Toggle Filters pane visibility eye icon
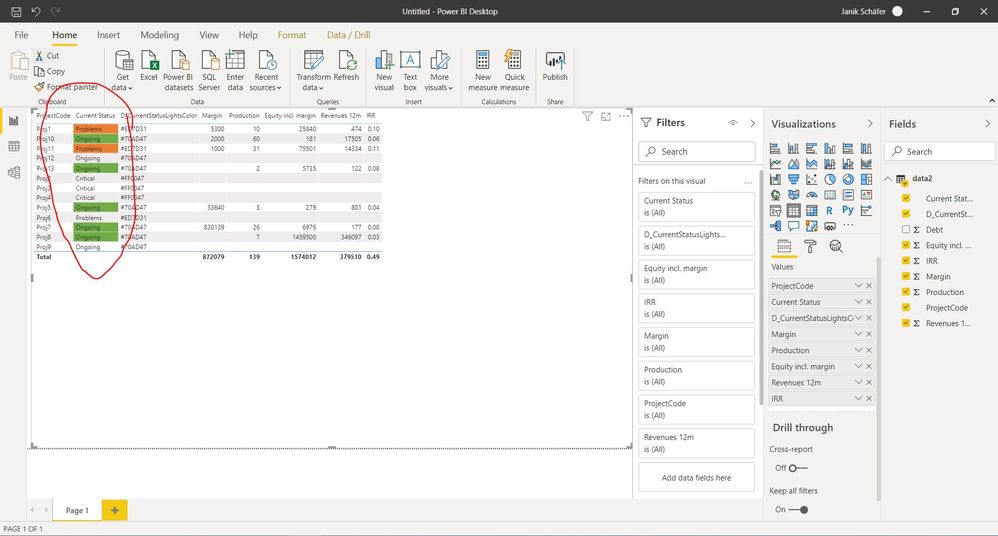Screen dimensions: 998x536 [733, 123]
